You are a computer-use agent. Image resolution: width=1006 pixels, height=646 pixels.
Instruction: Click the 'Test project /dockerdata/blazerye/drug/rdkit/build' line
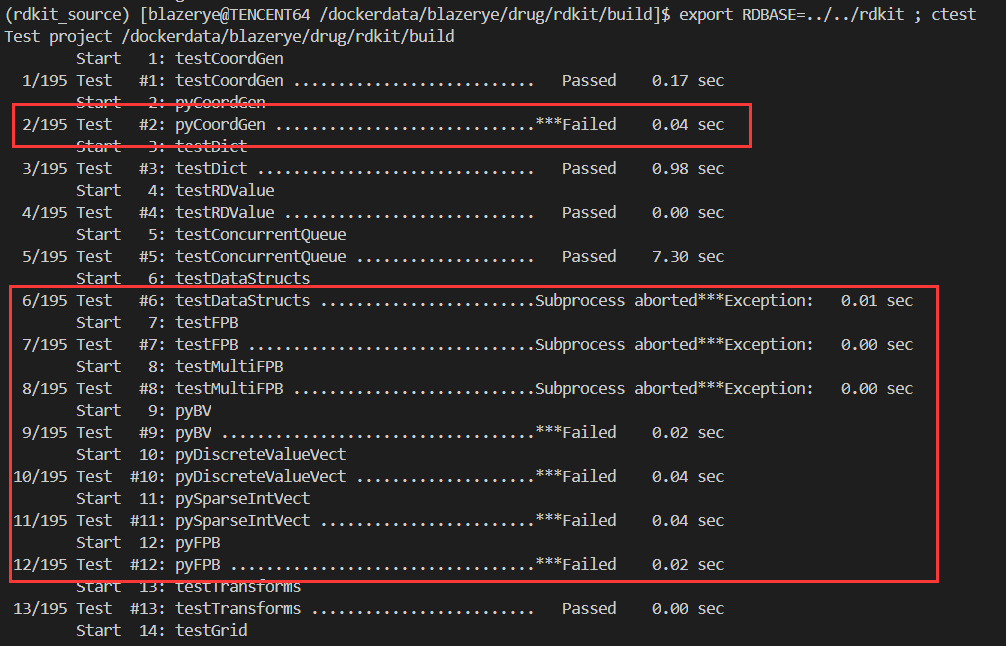tap(229, 37)
